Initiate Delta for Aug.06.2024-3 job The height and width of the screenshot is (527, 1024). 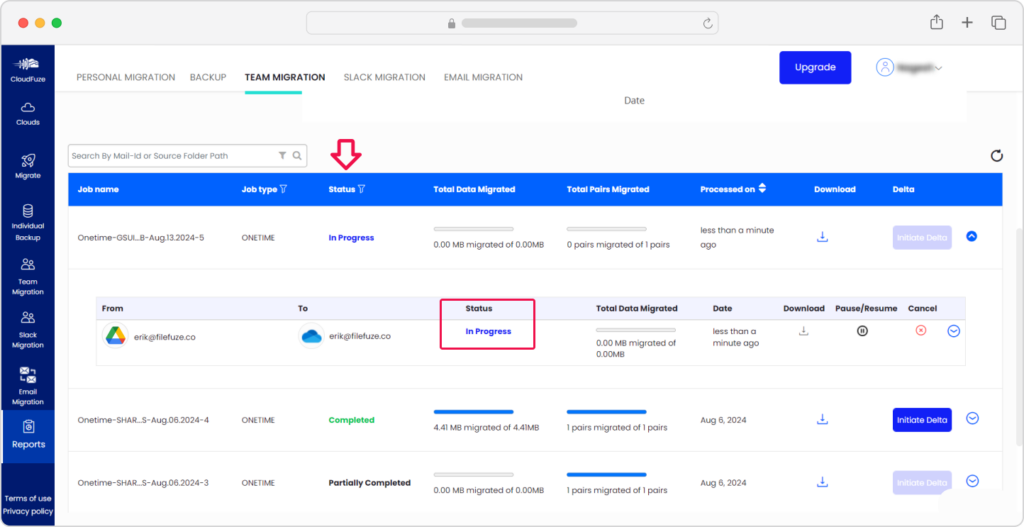click(922, 483)
